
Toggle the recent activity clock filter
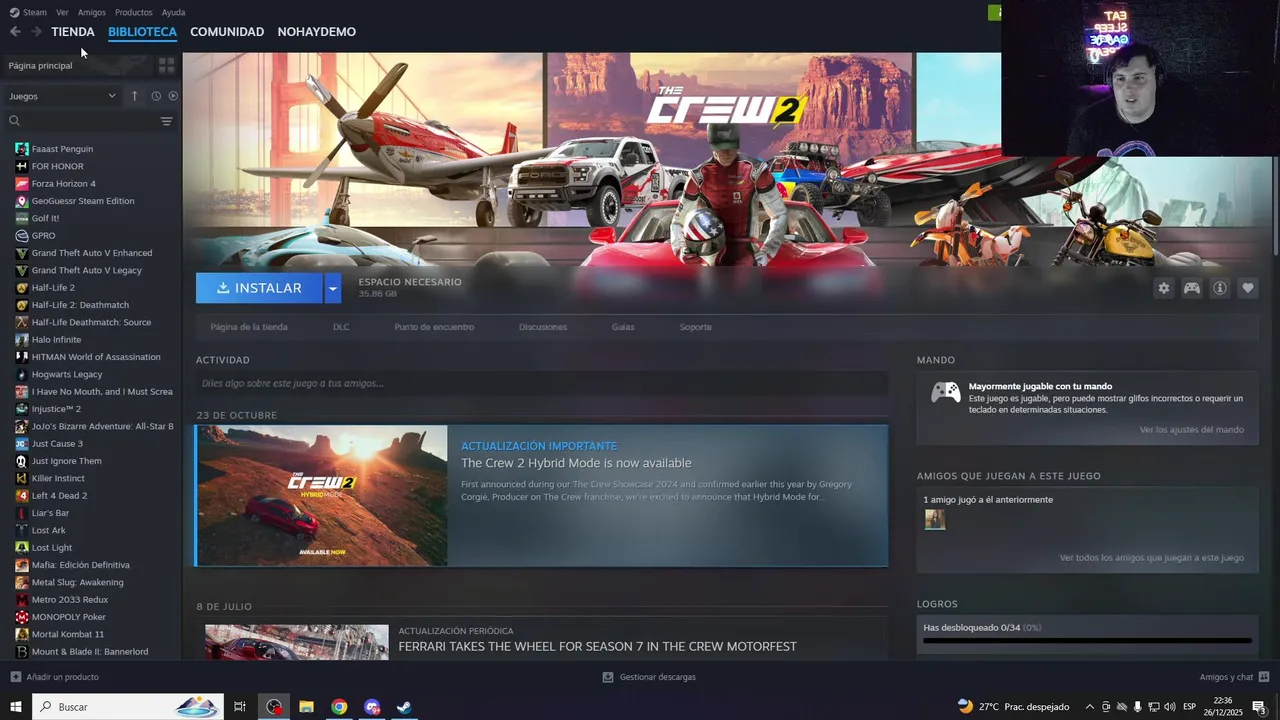click(x=156, y=96)
